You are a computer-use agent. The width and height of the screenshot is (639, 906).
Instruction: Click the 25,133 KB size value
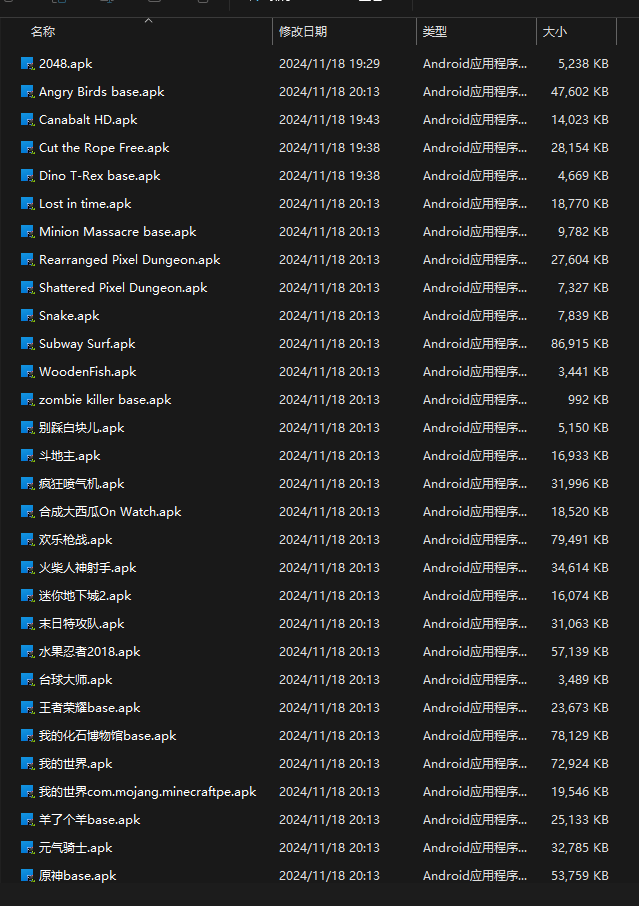pos(579,820)
